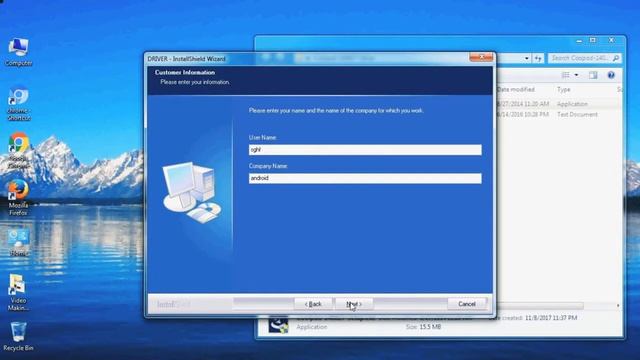Change view icon in Explorer toolbar

(x=566, y=75)
